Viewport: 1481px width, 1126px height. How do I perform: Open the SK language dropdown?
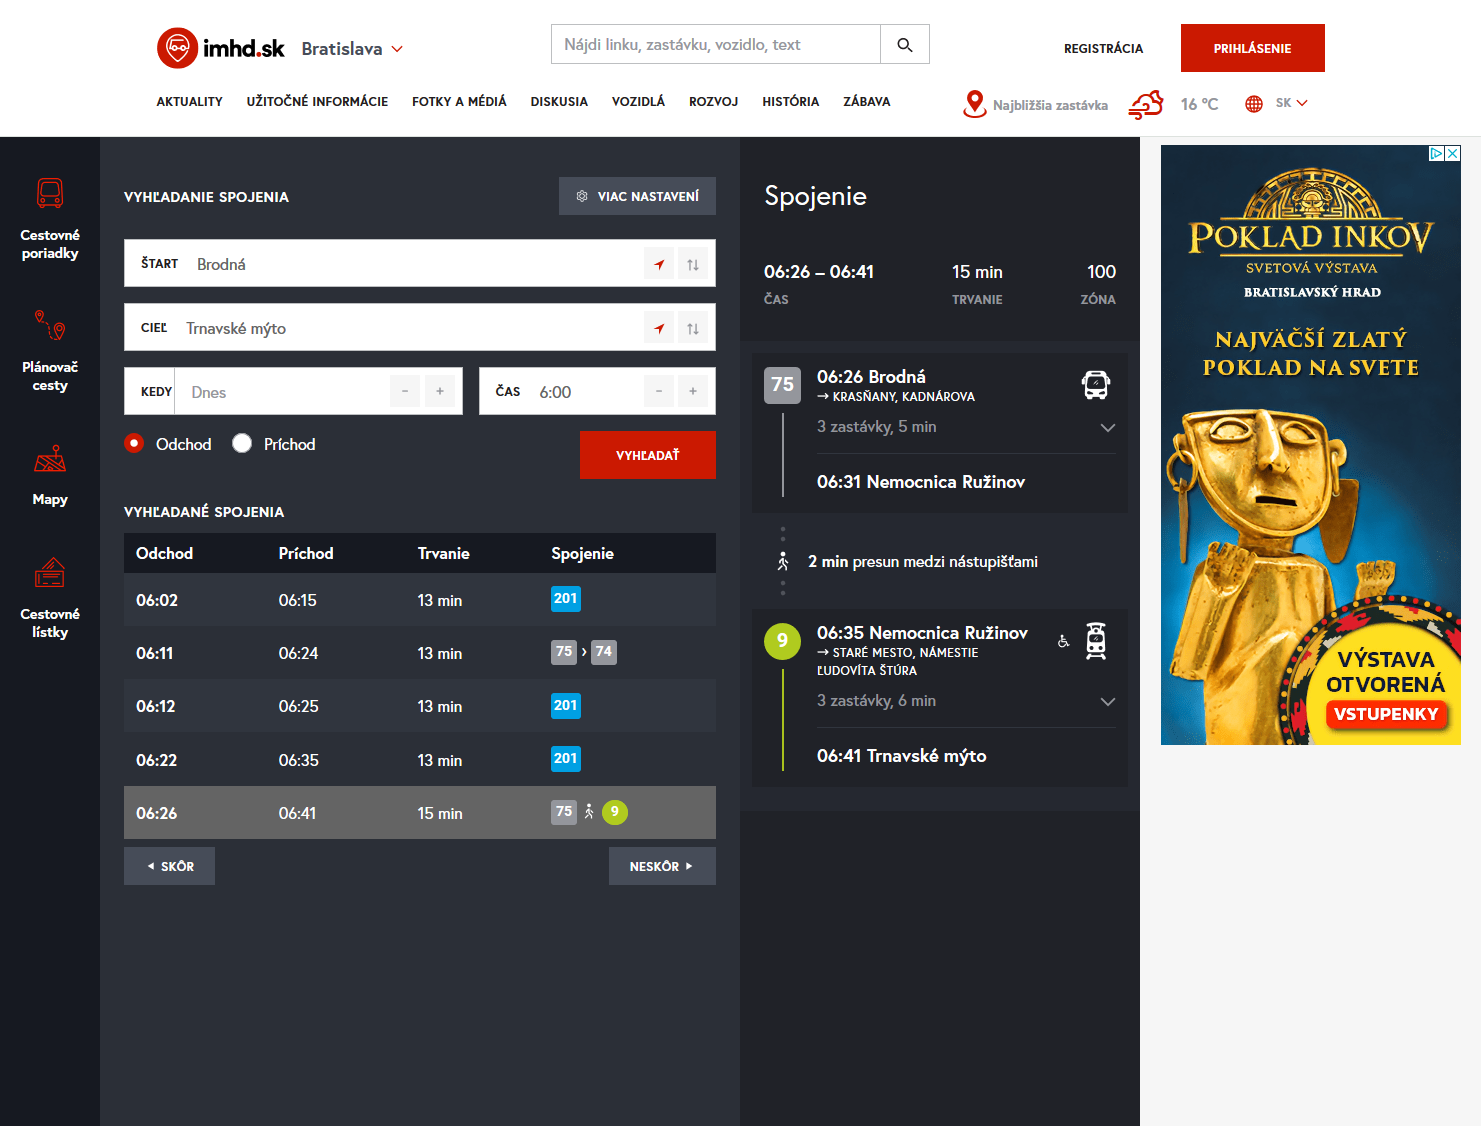pos(1290,103)
